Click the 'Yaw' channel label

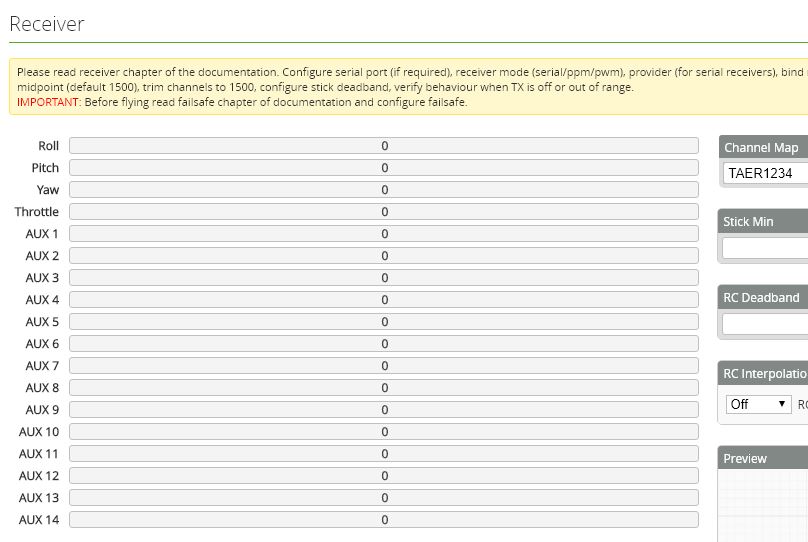[48, 190]
